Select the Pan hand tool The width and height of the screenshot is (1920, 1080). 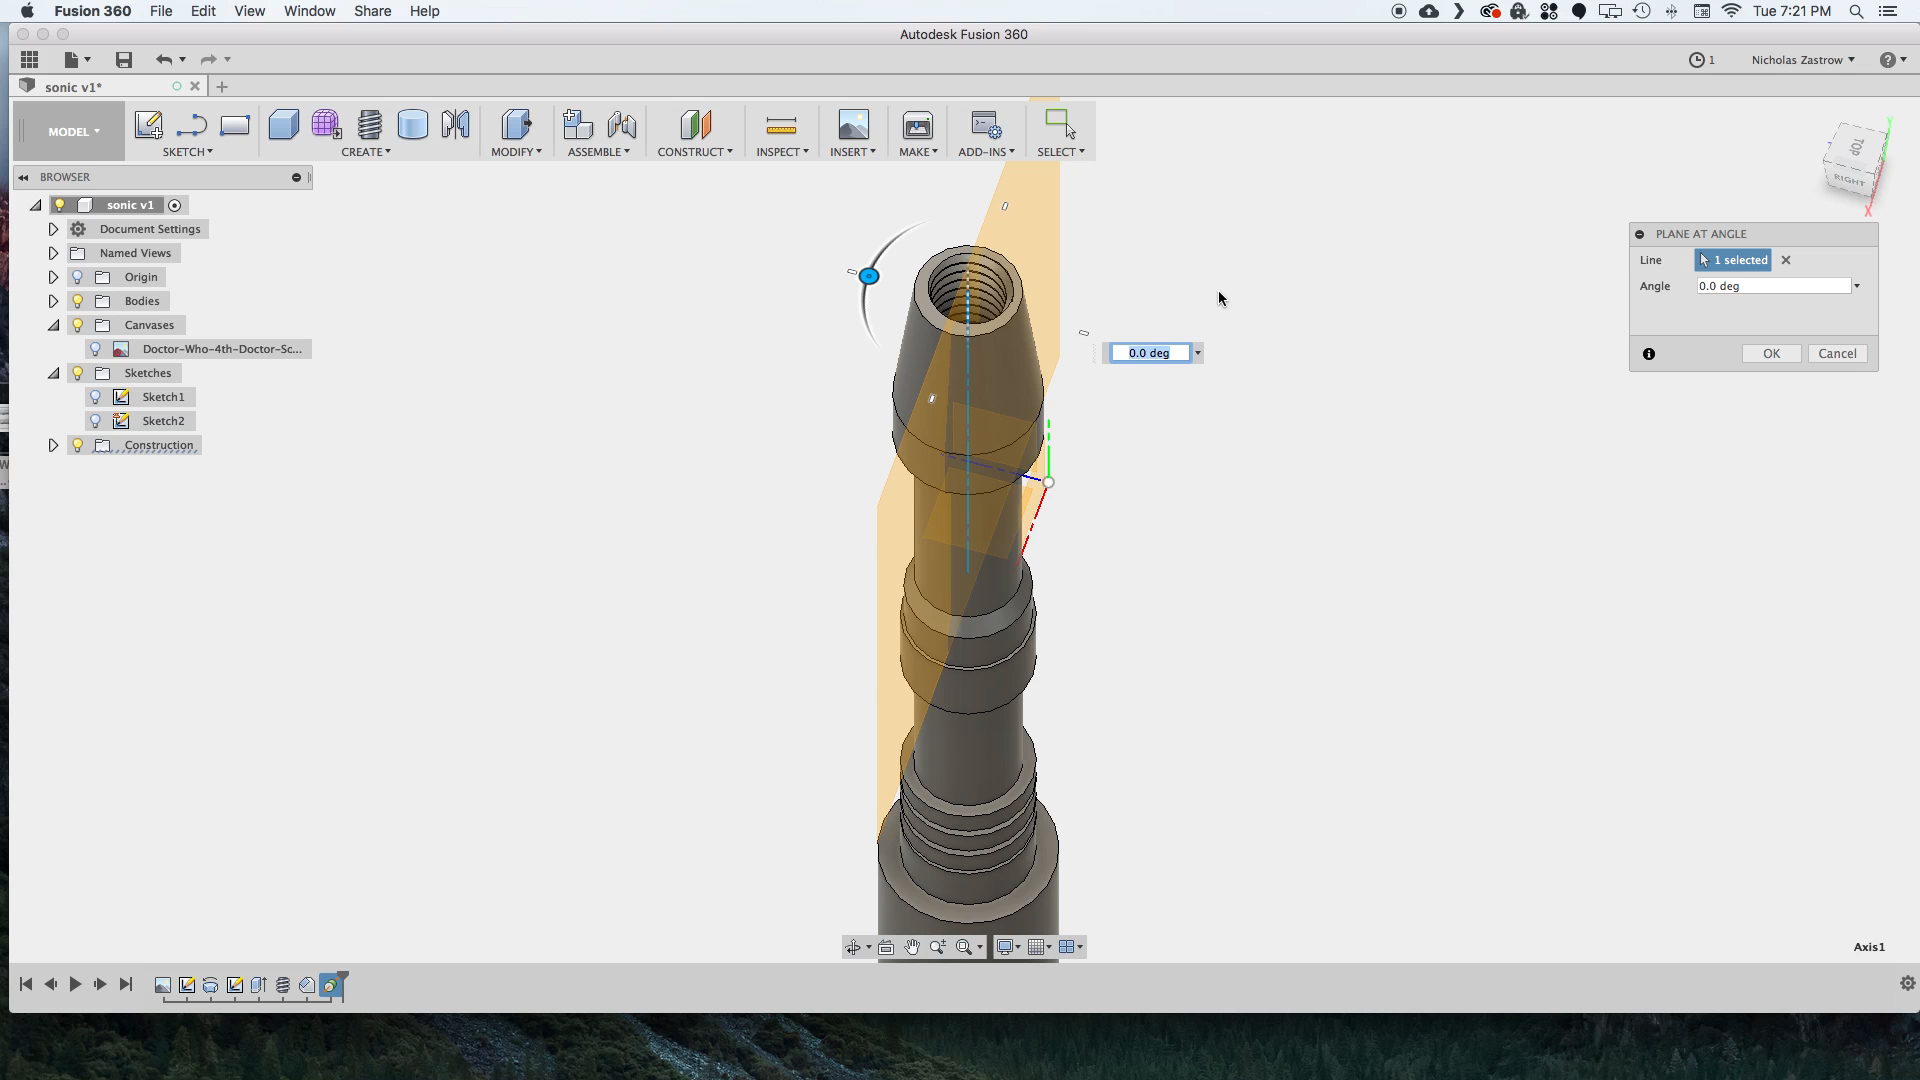912,947
